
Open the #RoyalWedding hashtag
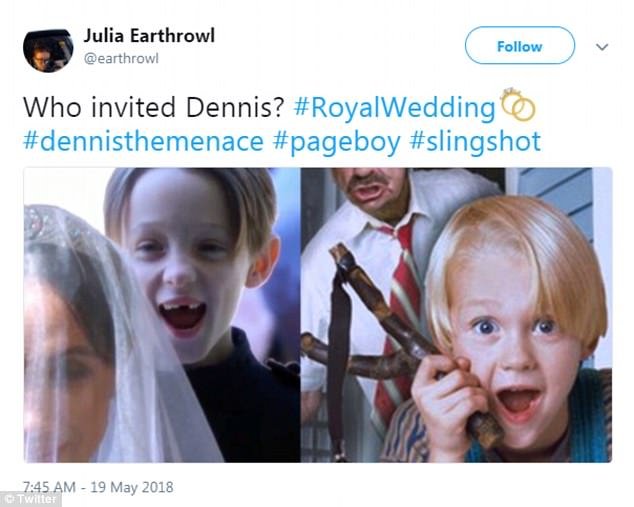(396, 107)
